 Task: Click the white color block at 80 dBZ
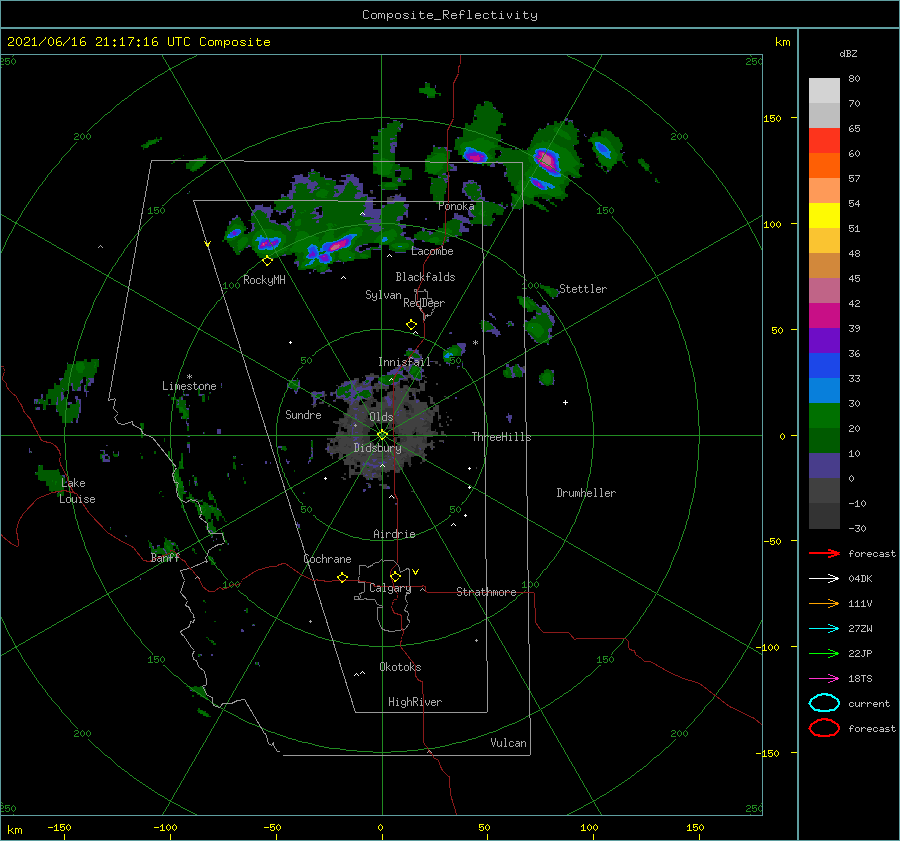tap(824, 90)
